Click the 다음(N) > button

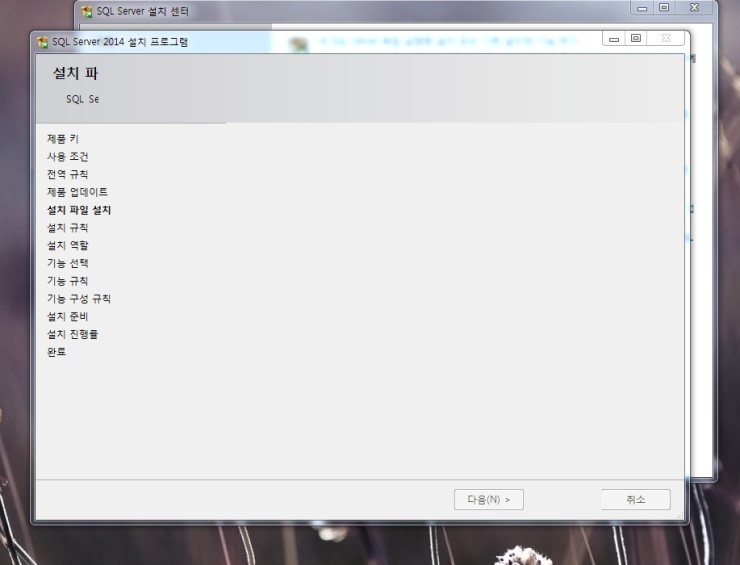pos(488,499)
